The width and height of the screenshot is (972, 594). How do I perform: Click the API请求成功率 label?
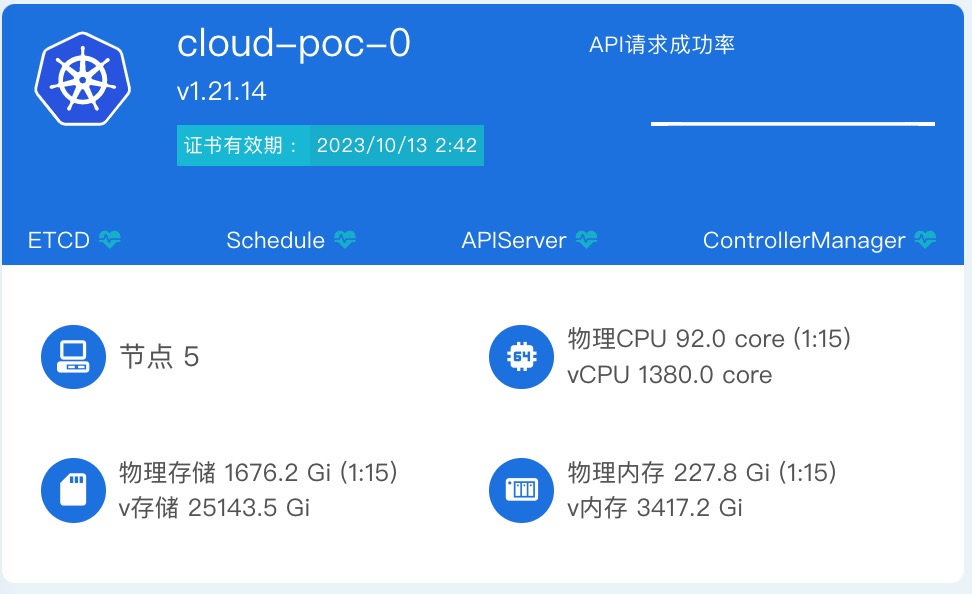662,45
